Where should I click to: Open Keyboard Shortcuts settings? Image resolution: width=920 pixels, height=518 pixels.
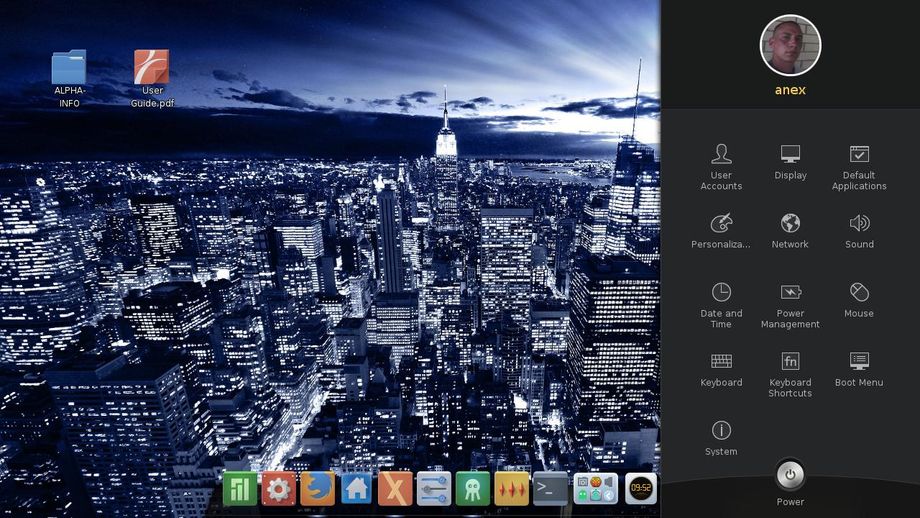coord(790,371)
